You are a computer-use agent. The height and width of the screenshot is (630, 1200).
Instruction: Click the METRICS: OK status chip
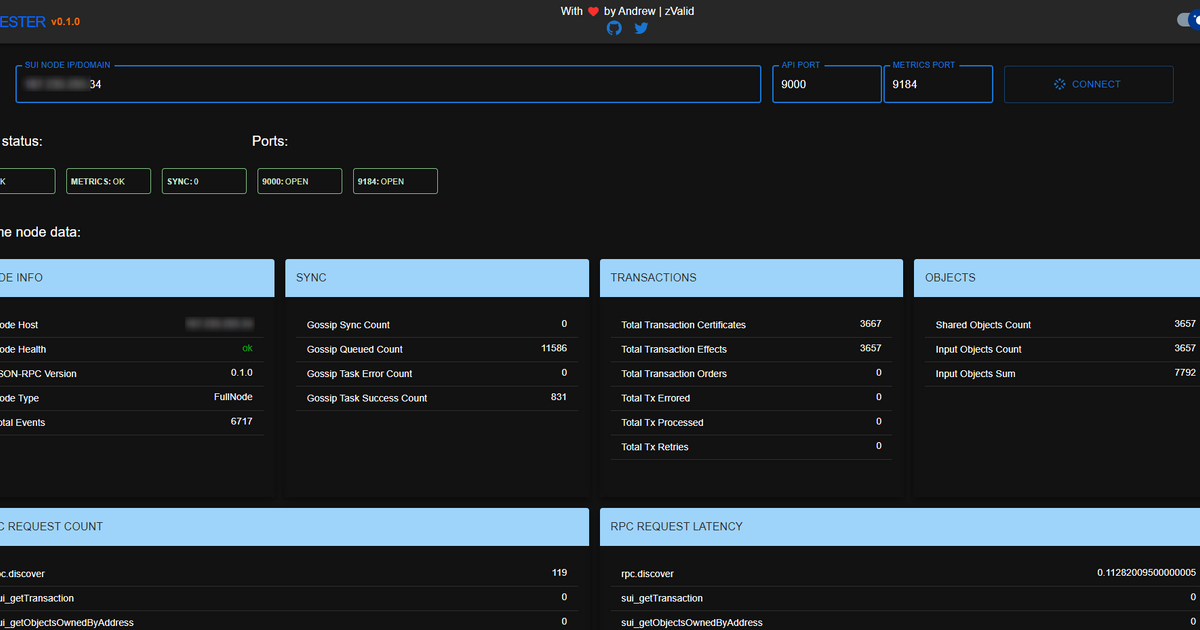pos(108,181)
